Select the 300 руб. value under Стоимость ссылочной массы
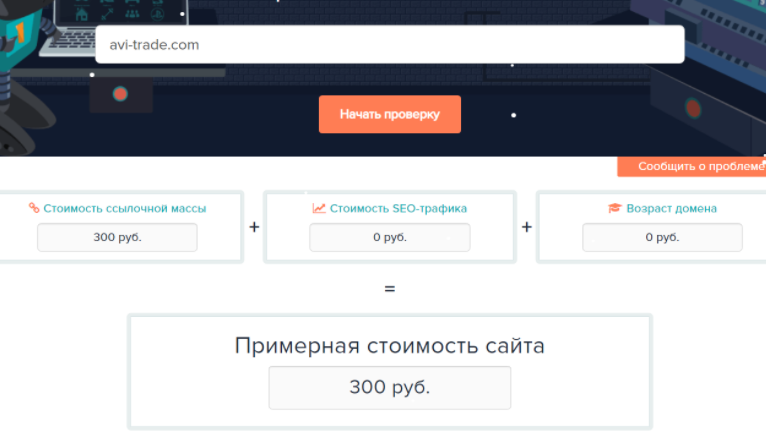This screenshot has width=766, height=438. click(117, 237)
